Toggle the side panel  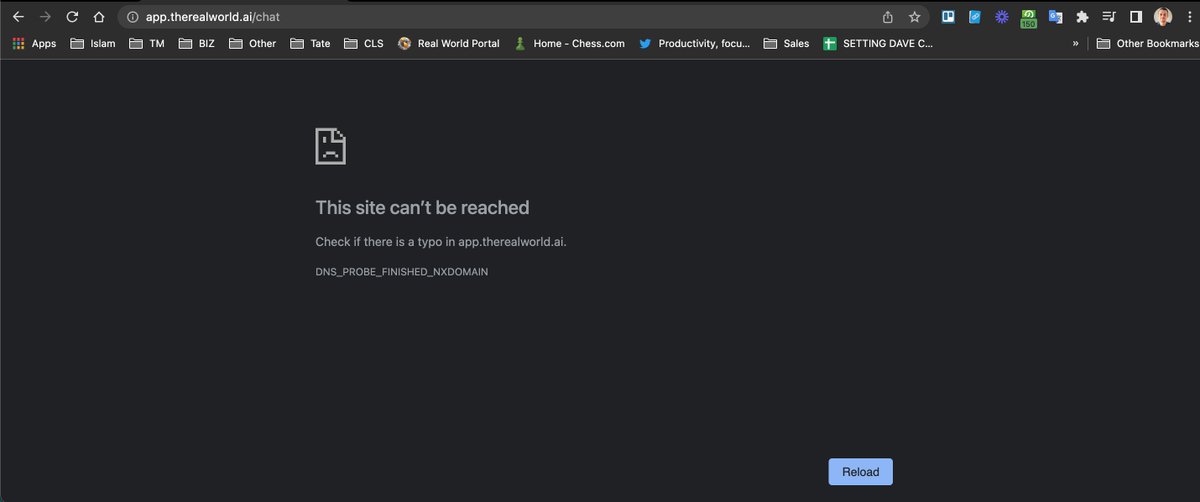coord(1136,17)
